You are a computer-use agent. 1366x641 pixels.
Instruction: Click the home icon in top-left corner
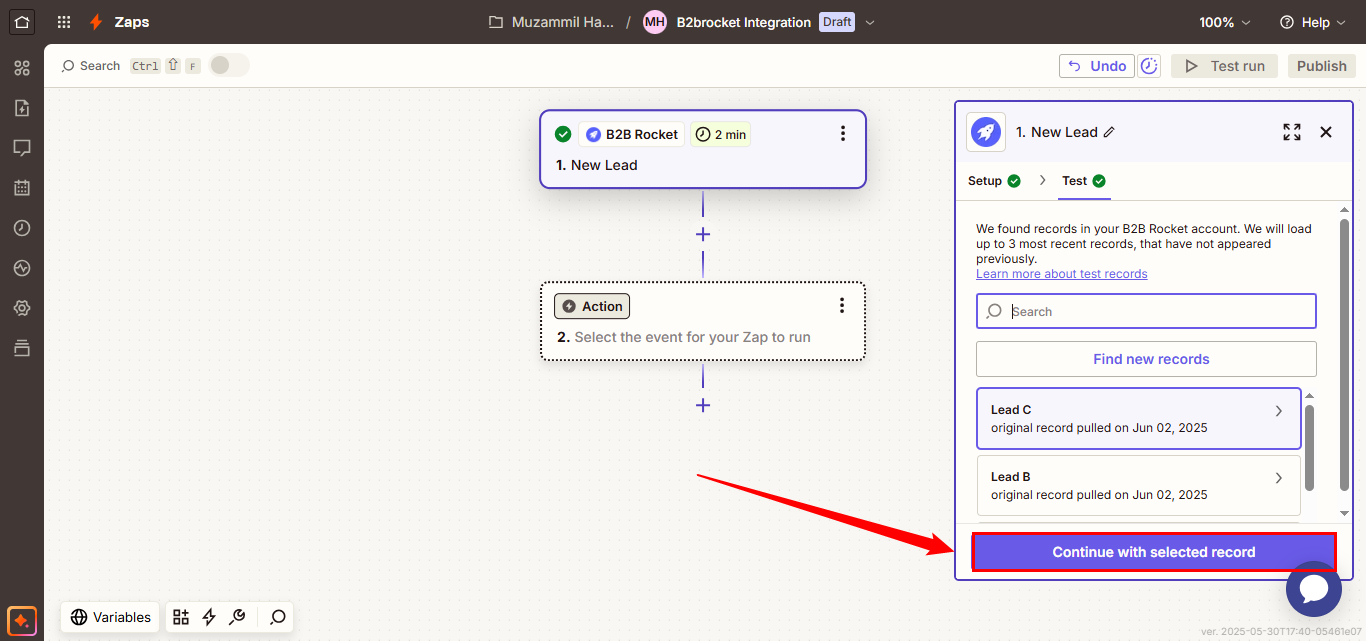pyautogui.click(x=22, y=21)
